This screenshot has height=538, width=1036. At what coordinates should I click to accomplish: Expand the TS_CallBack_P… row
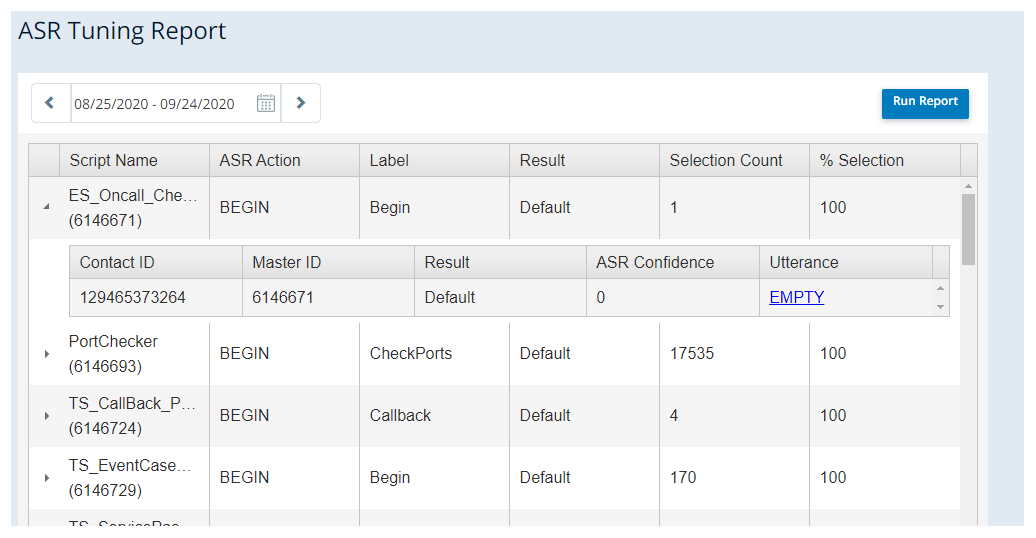coord(46,416)
